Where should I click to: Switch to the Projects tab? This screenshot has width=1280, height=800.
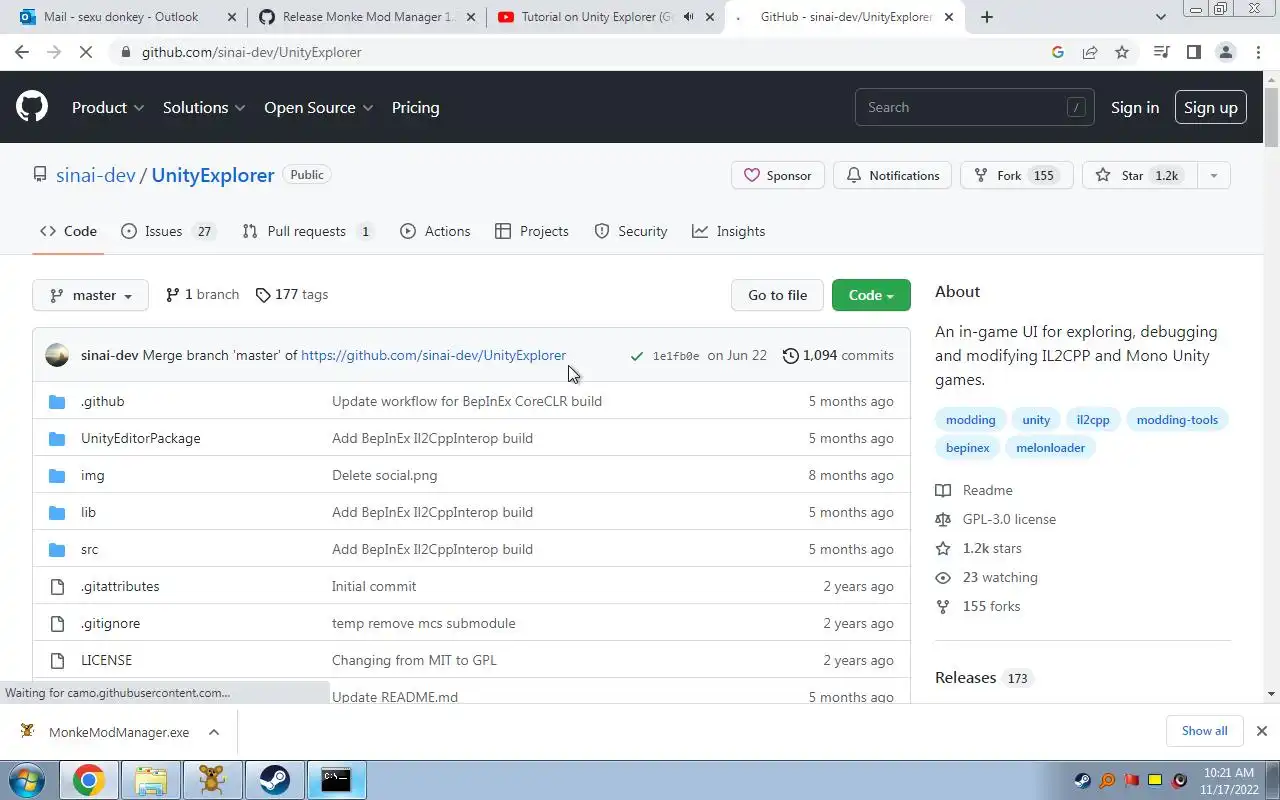[532, 231]
